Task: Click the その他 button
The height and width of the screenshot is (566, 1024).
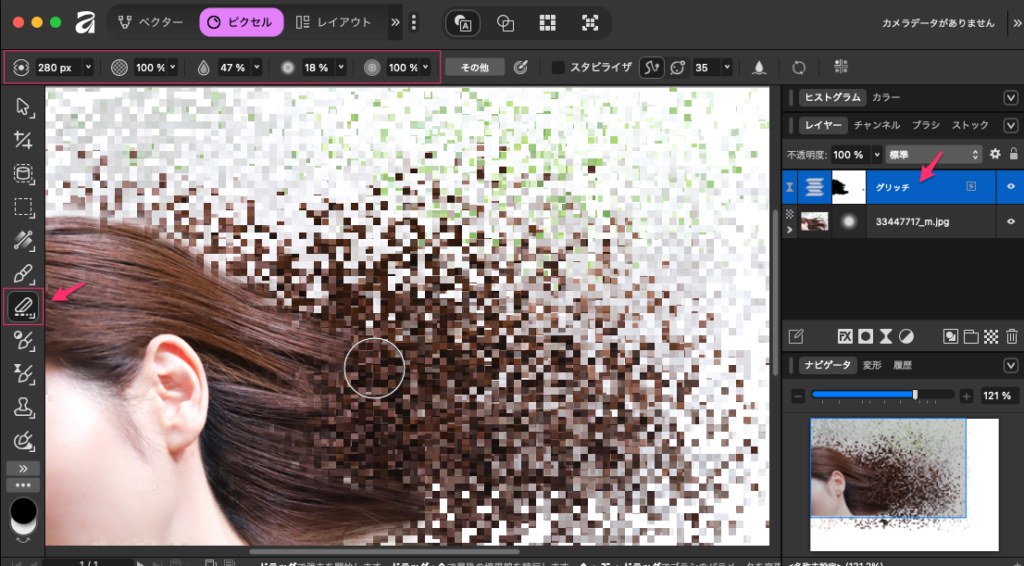Action: [x=473, y=68]
